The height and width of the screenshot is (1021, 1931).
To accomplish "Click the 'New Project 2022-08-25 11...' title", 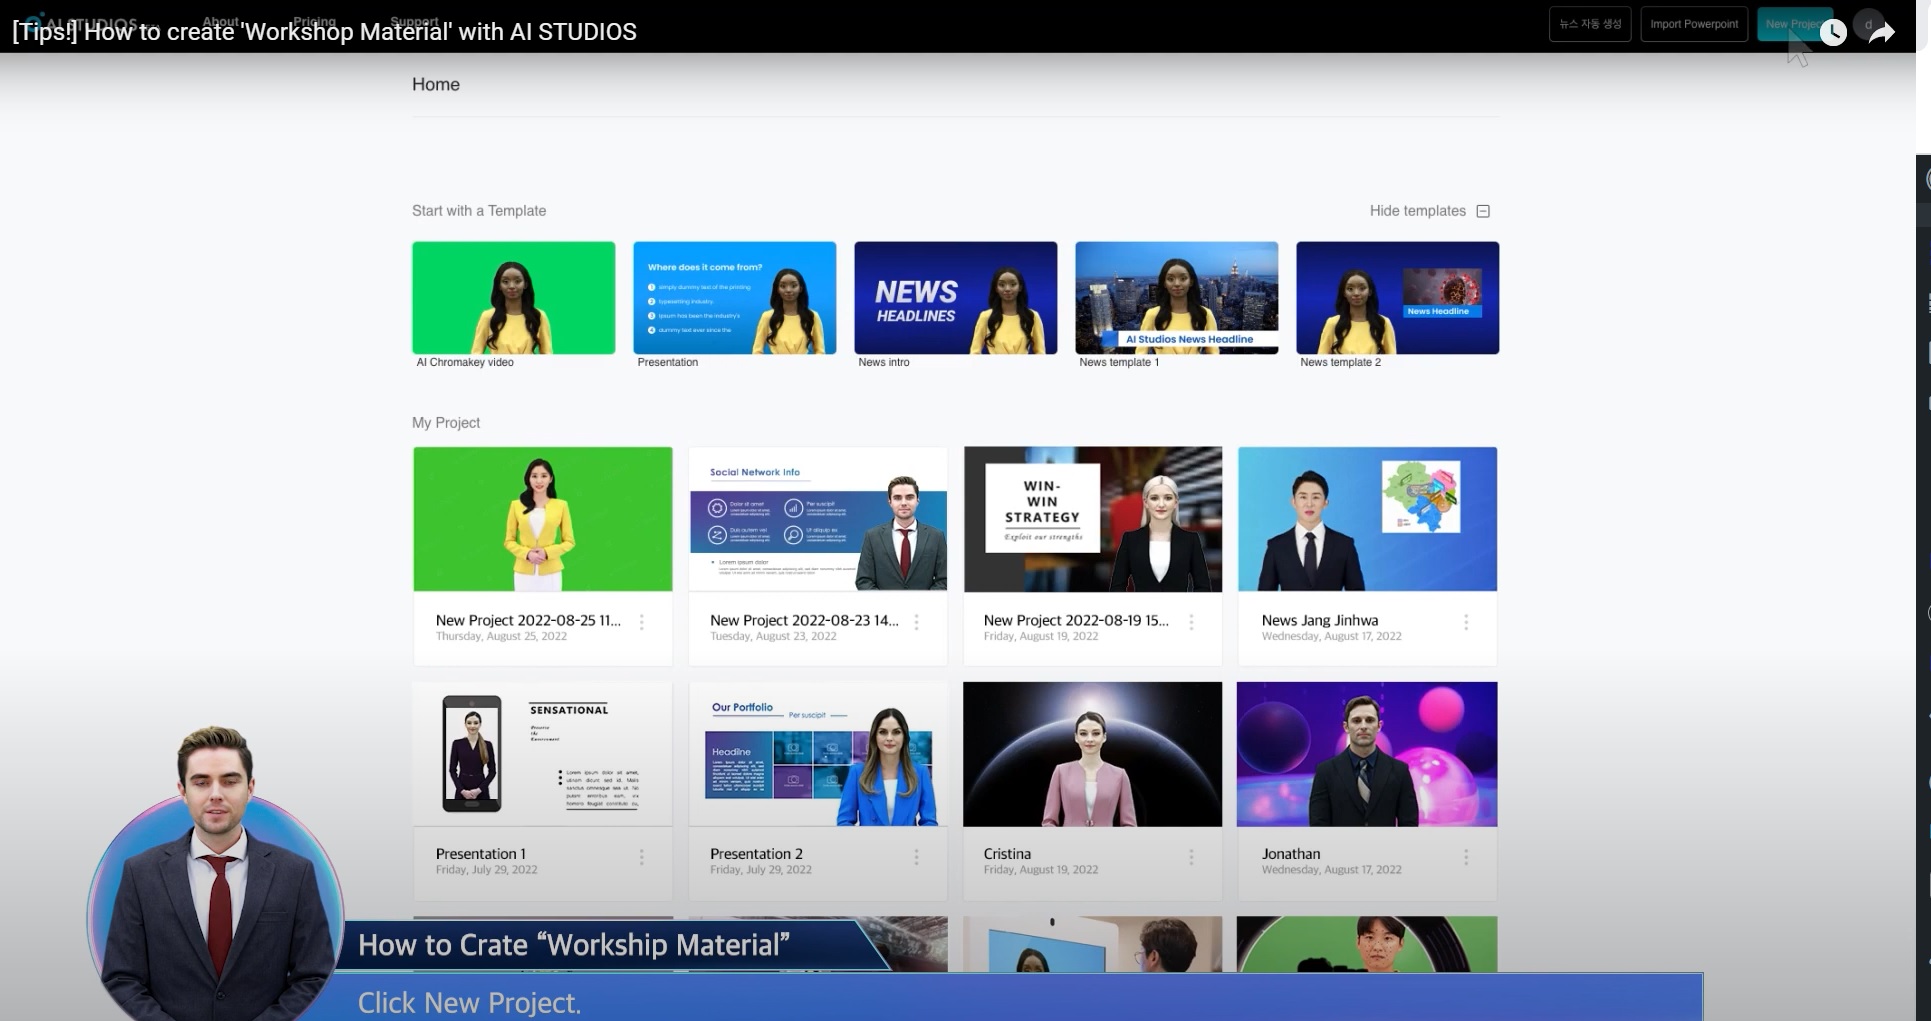I will click(528, 620).
